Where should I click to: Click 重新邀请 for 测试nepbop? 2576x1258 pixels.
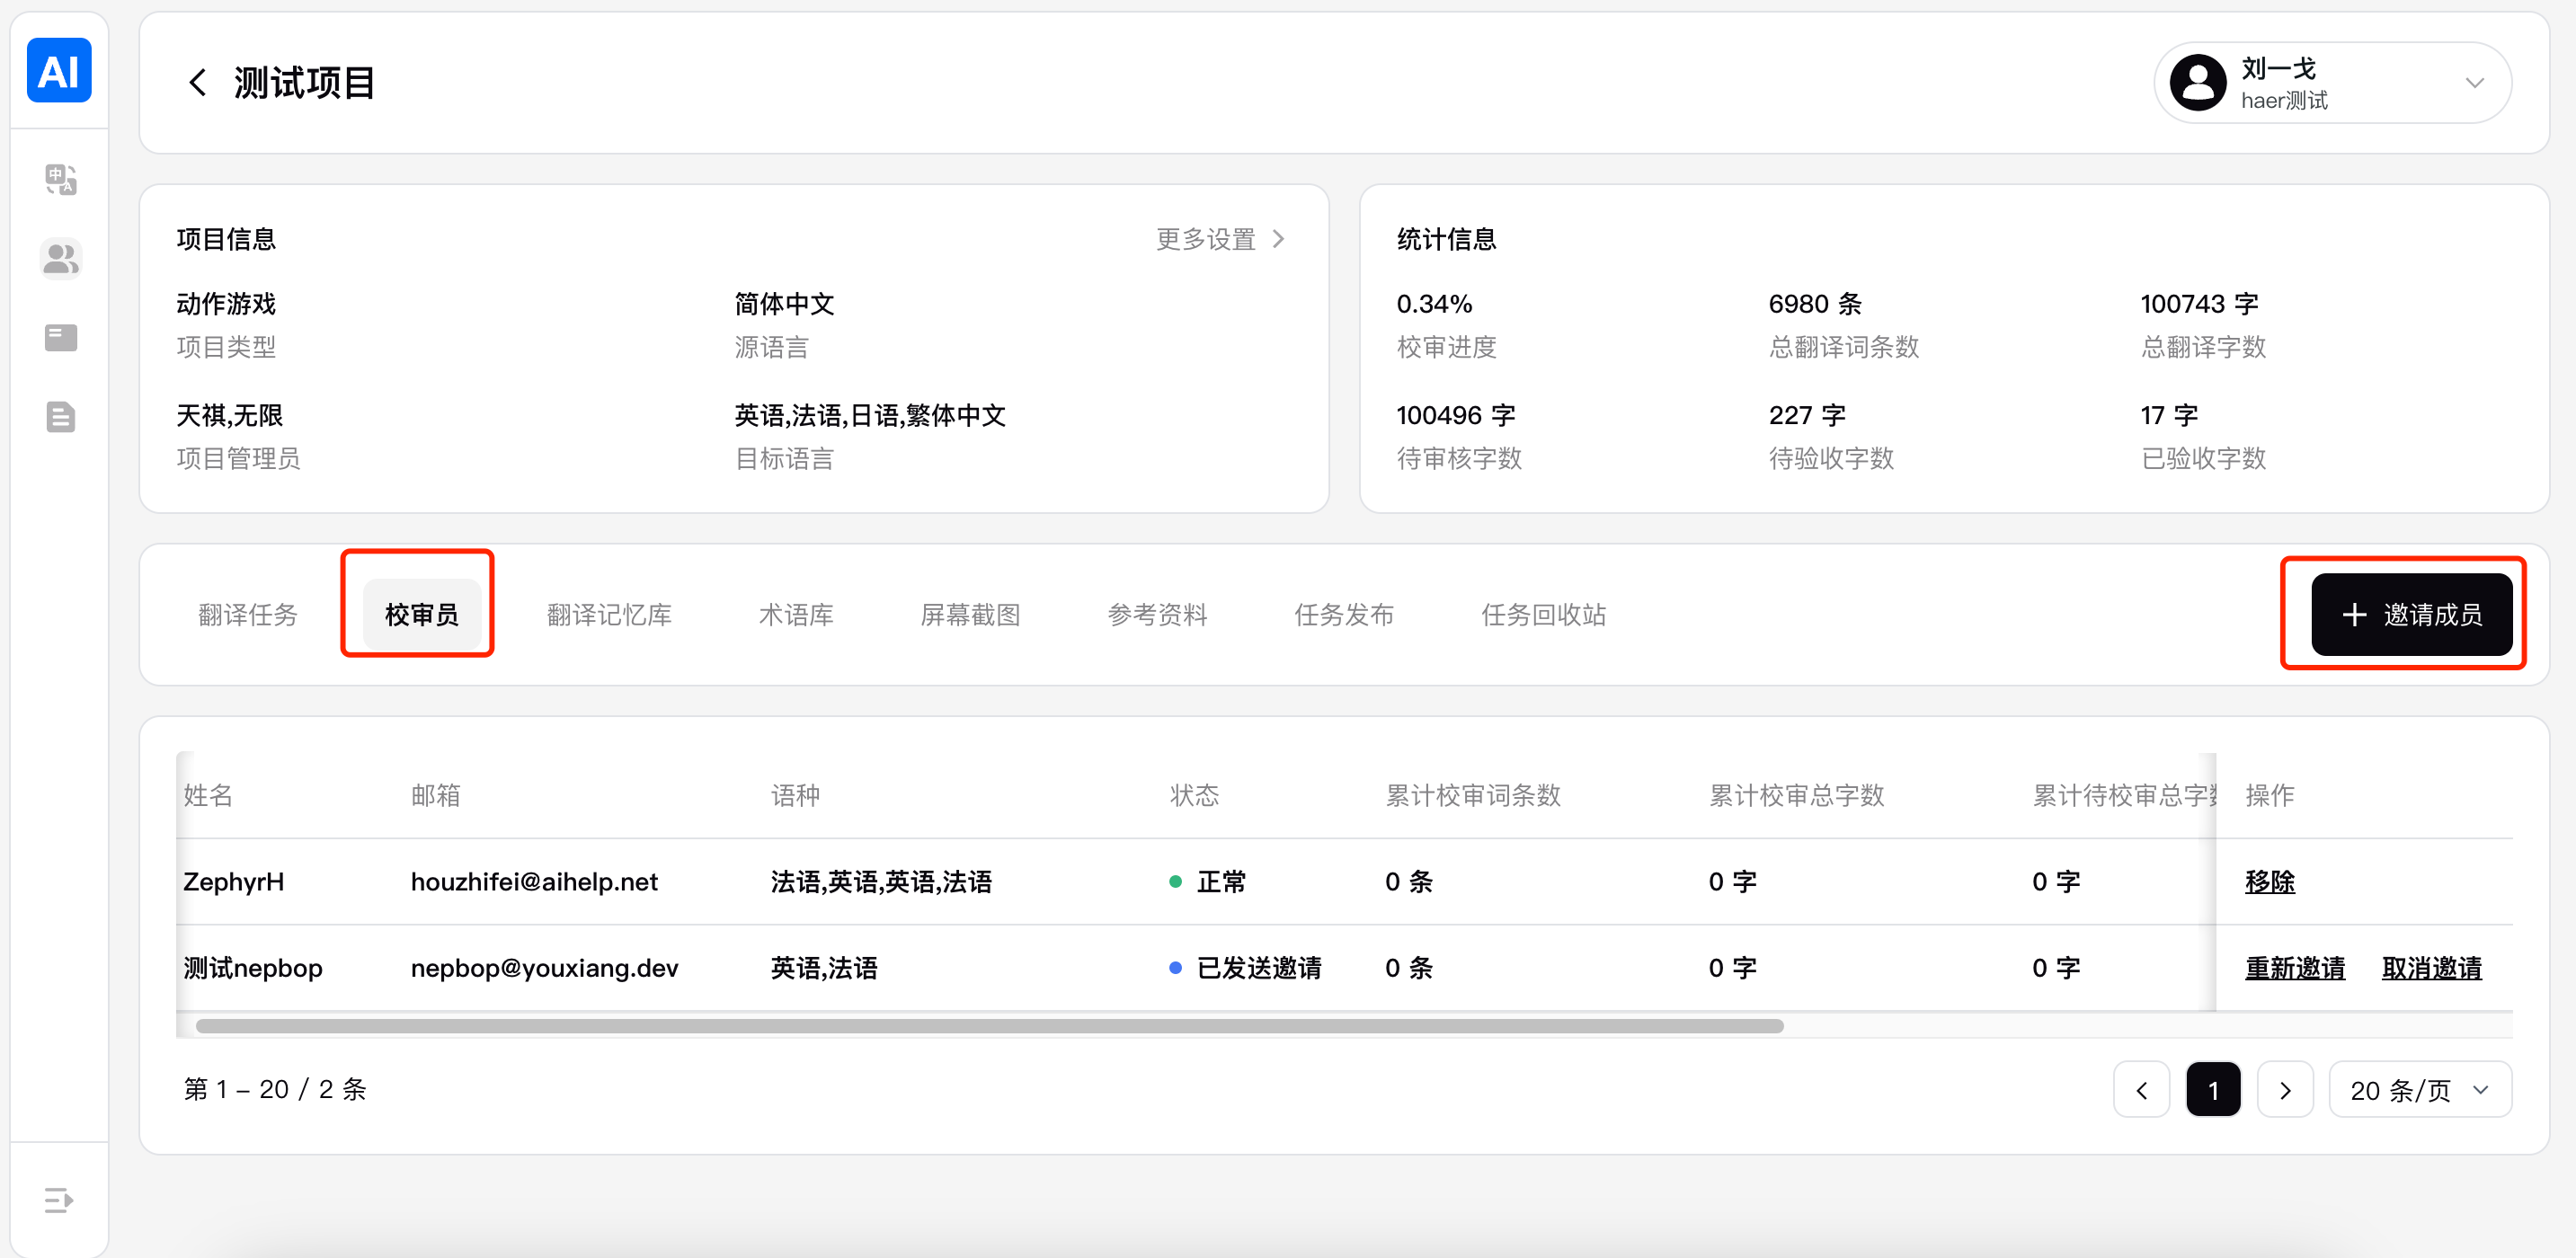pos(2294,967)
